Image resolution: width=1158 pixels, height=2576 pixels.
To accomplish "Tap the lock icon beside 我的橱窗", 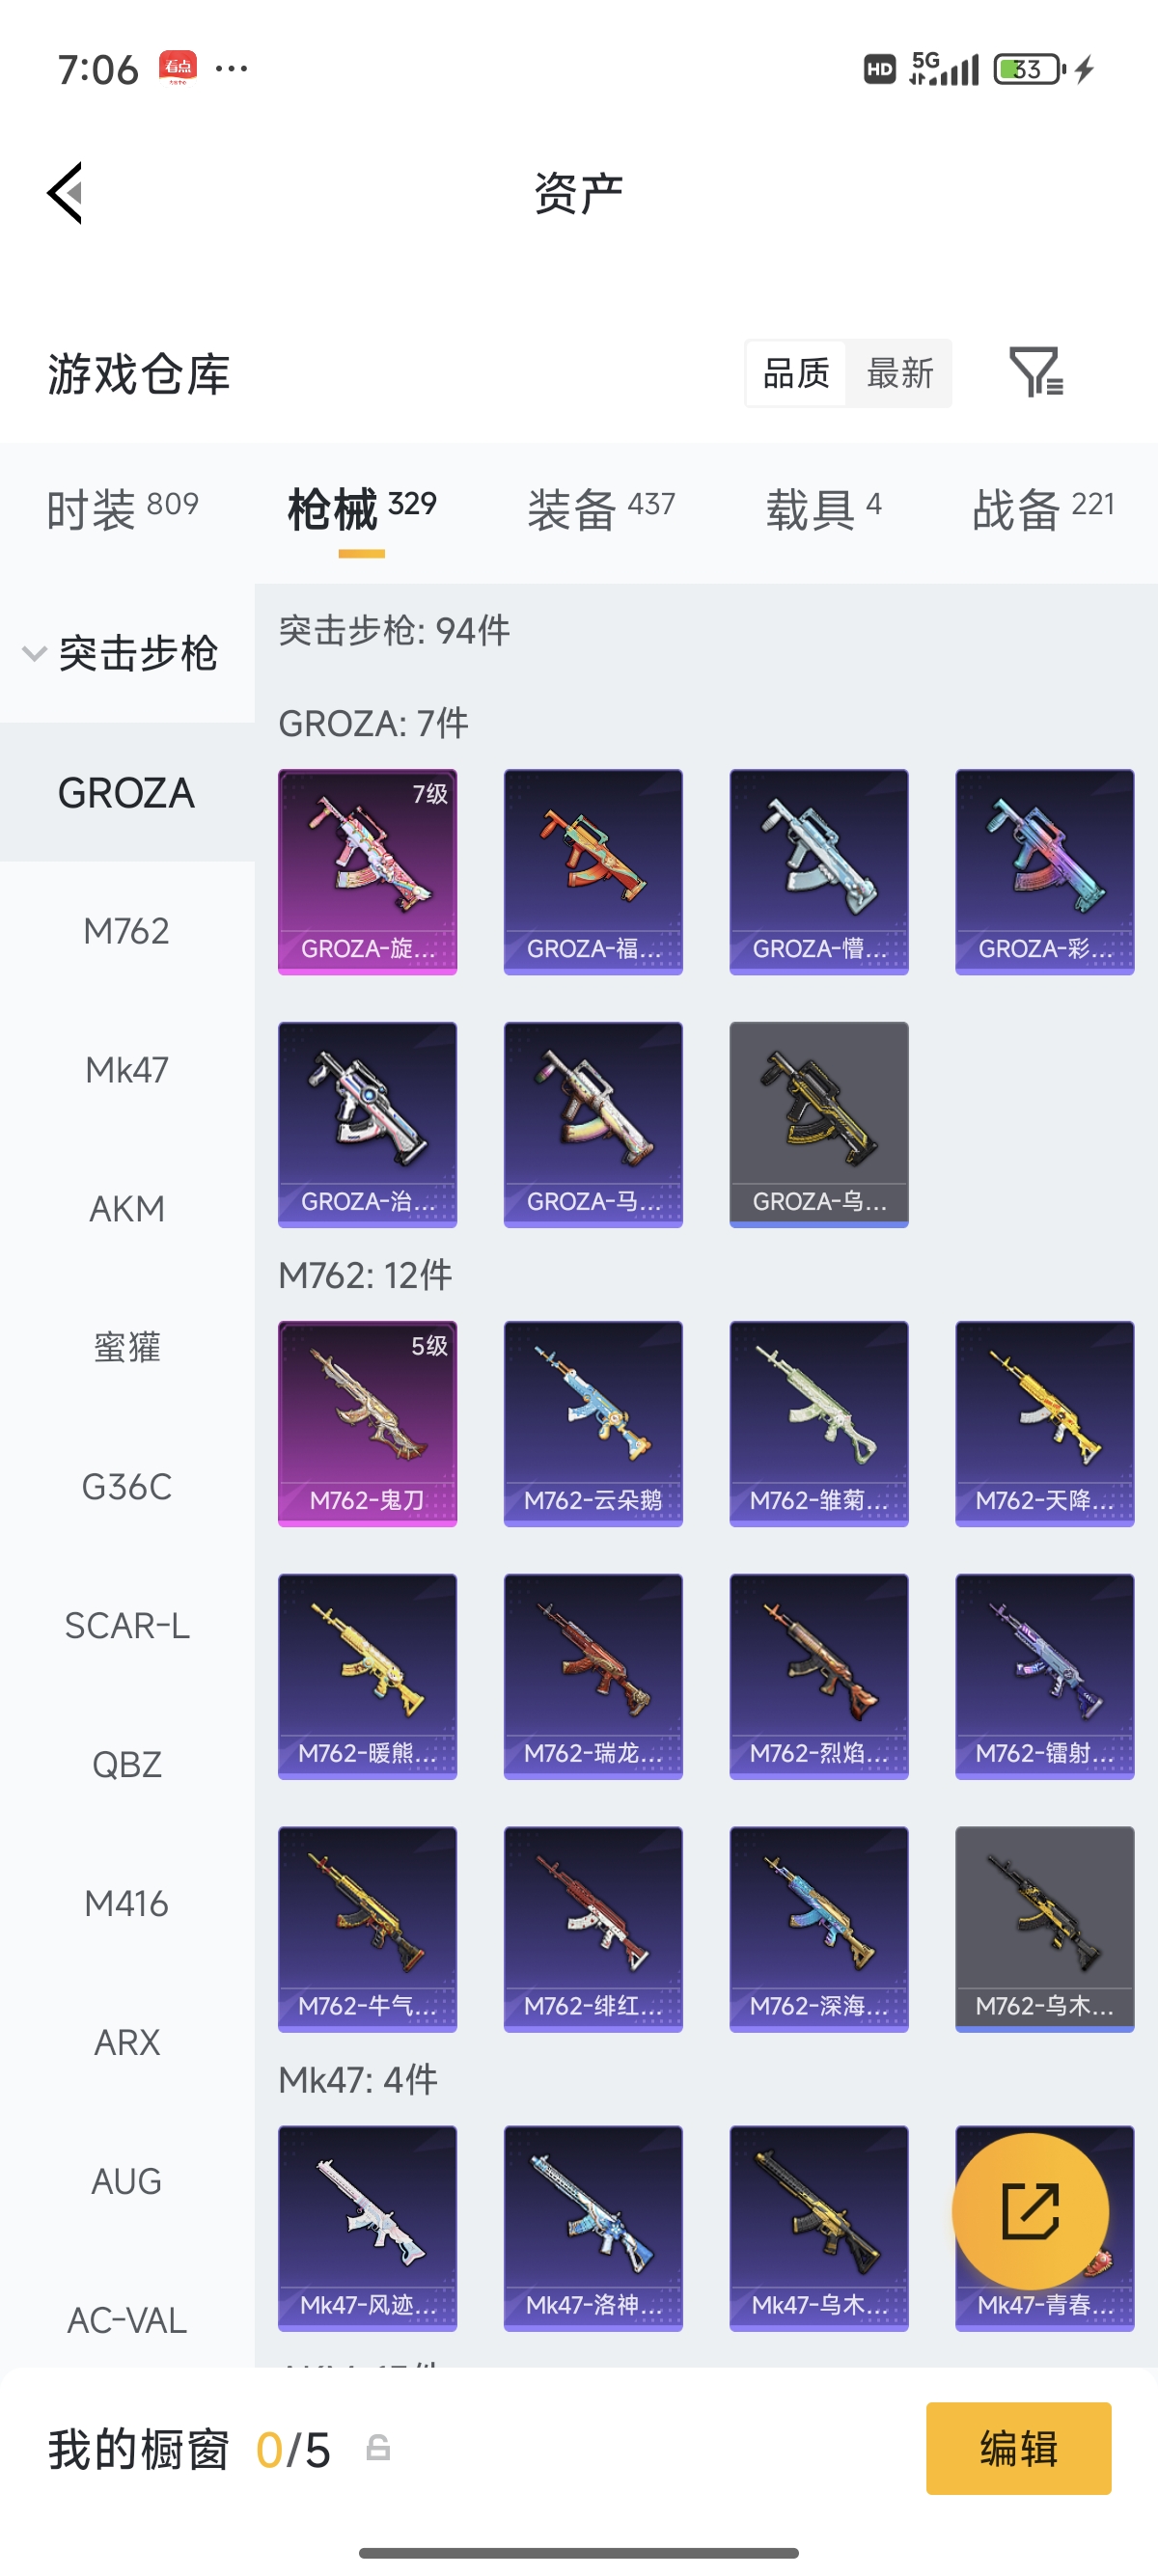I will pos(378,2448).
